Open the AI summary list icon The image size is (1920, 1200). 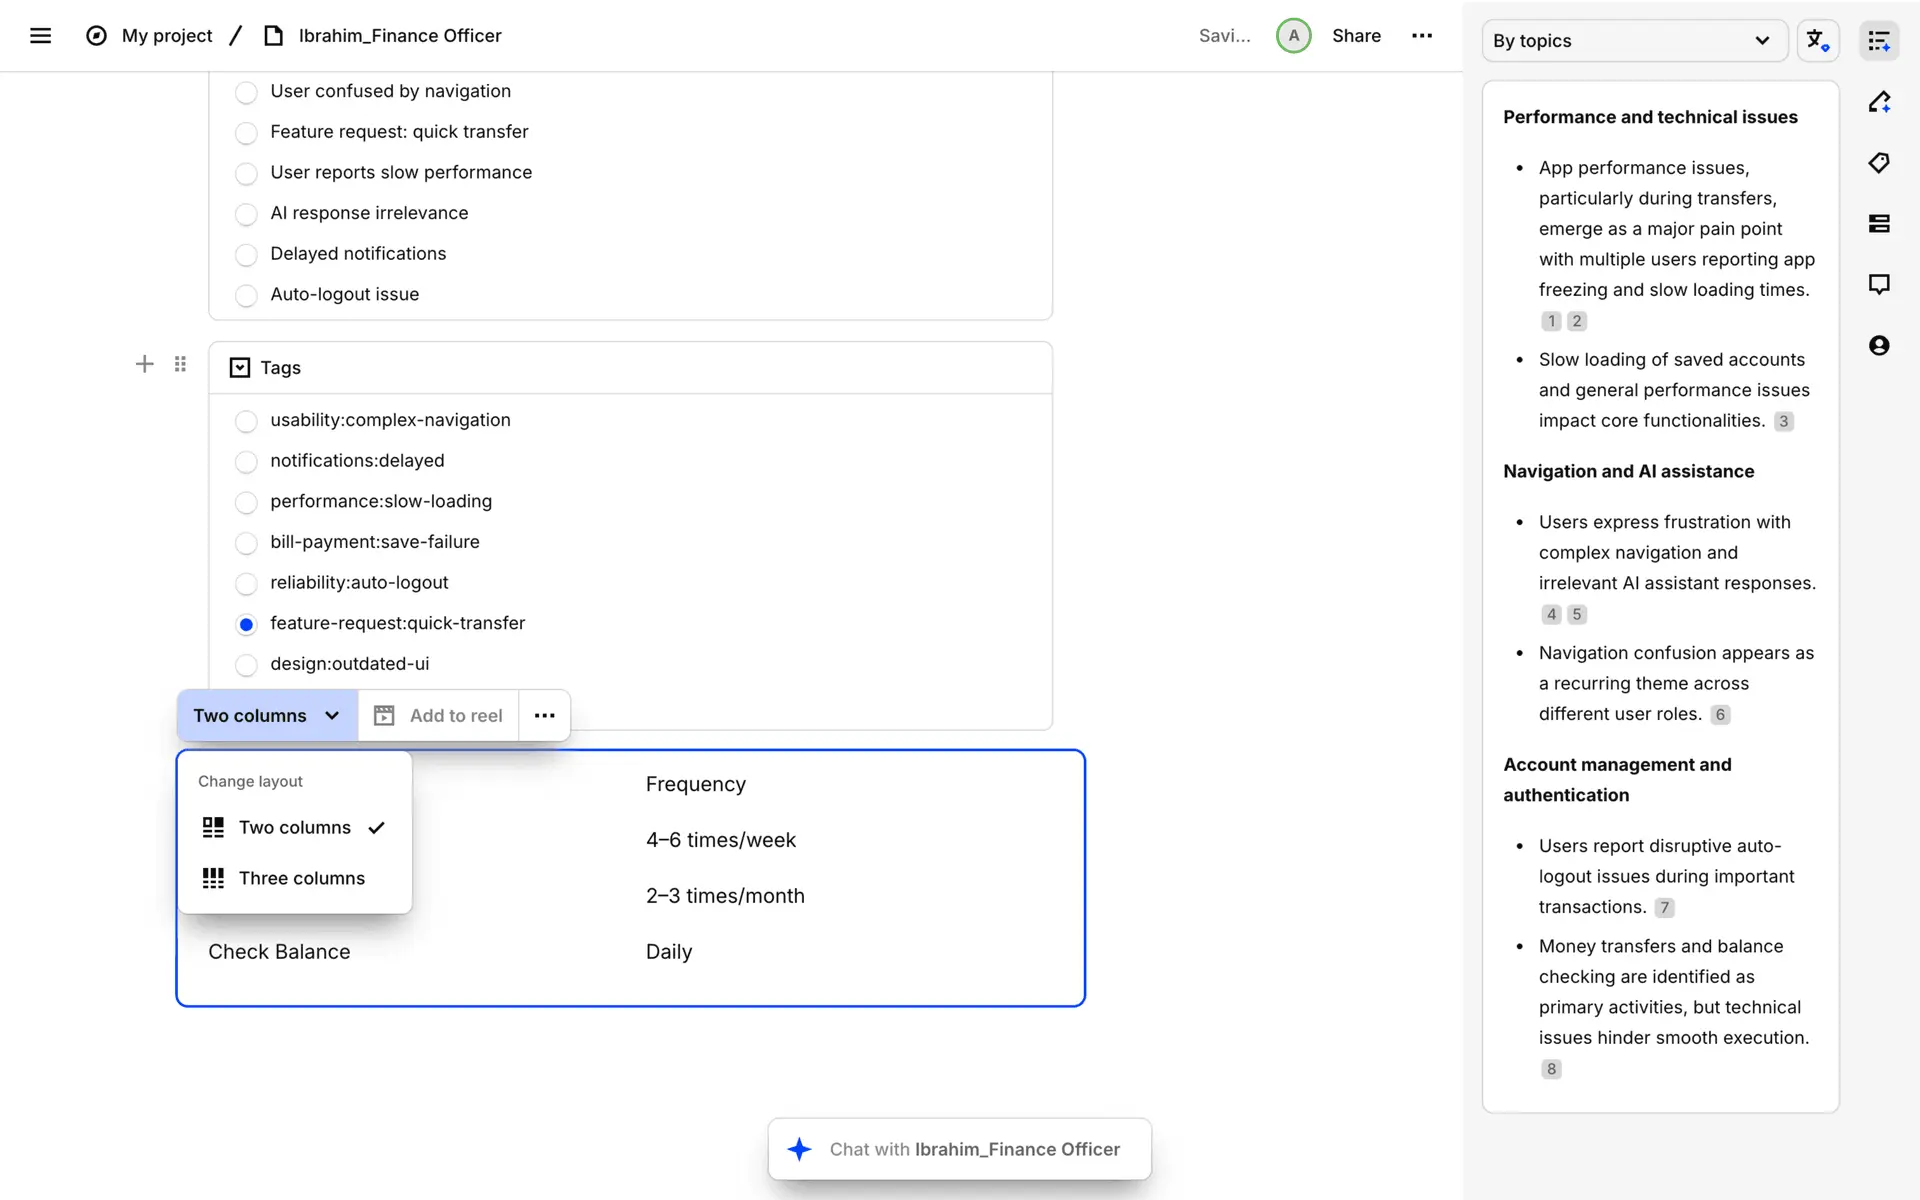(x=1878, y=41)
